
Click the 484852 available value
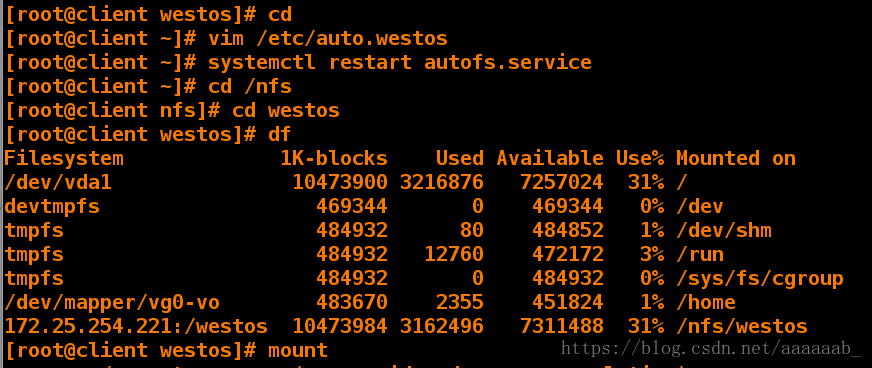568,230
